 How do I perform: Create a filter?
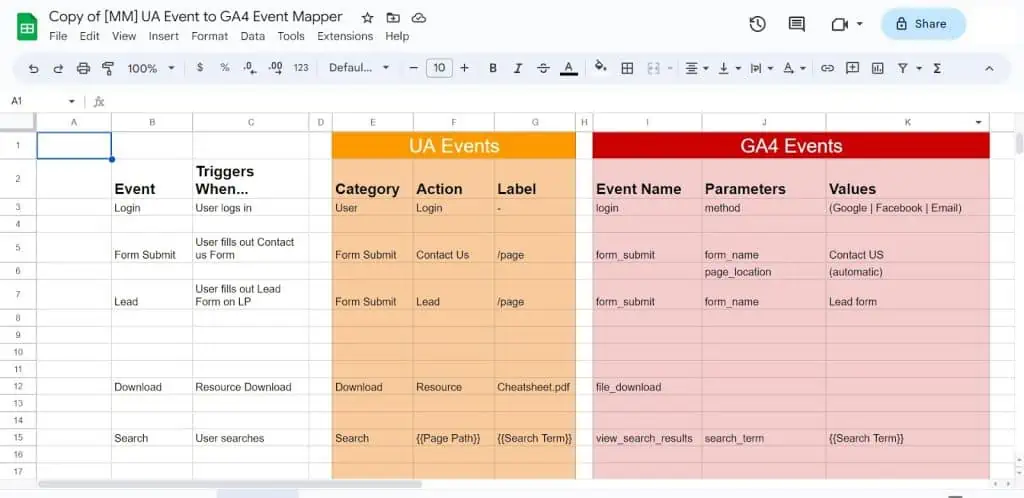pos(903,68)
